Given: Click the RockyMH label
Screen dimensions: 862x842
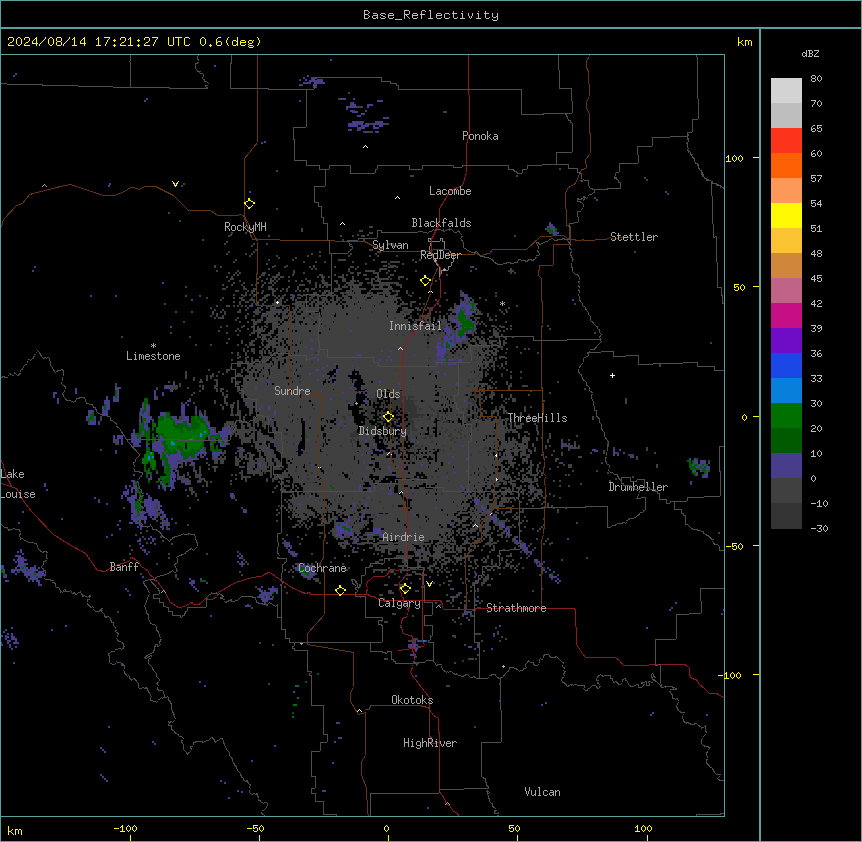Looking at the screenshot, I should 245,227.
